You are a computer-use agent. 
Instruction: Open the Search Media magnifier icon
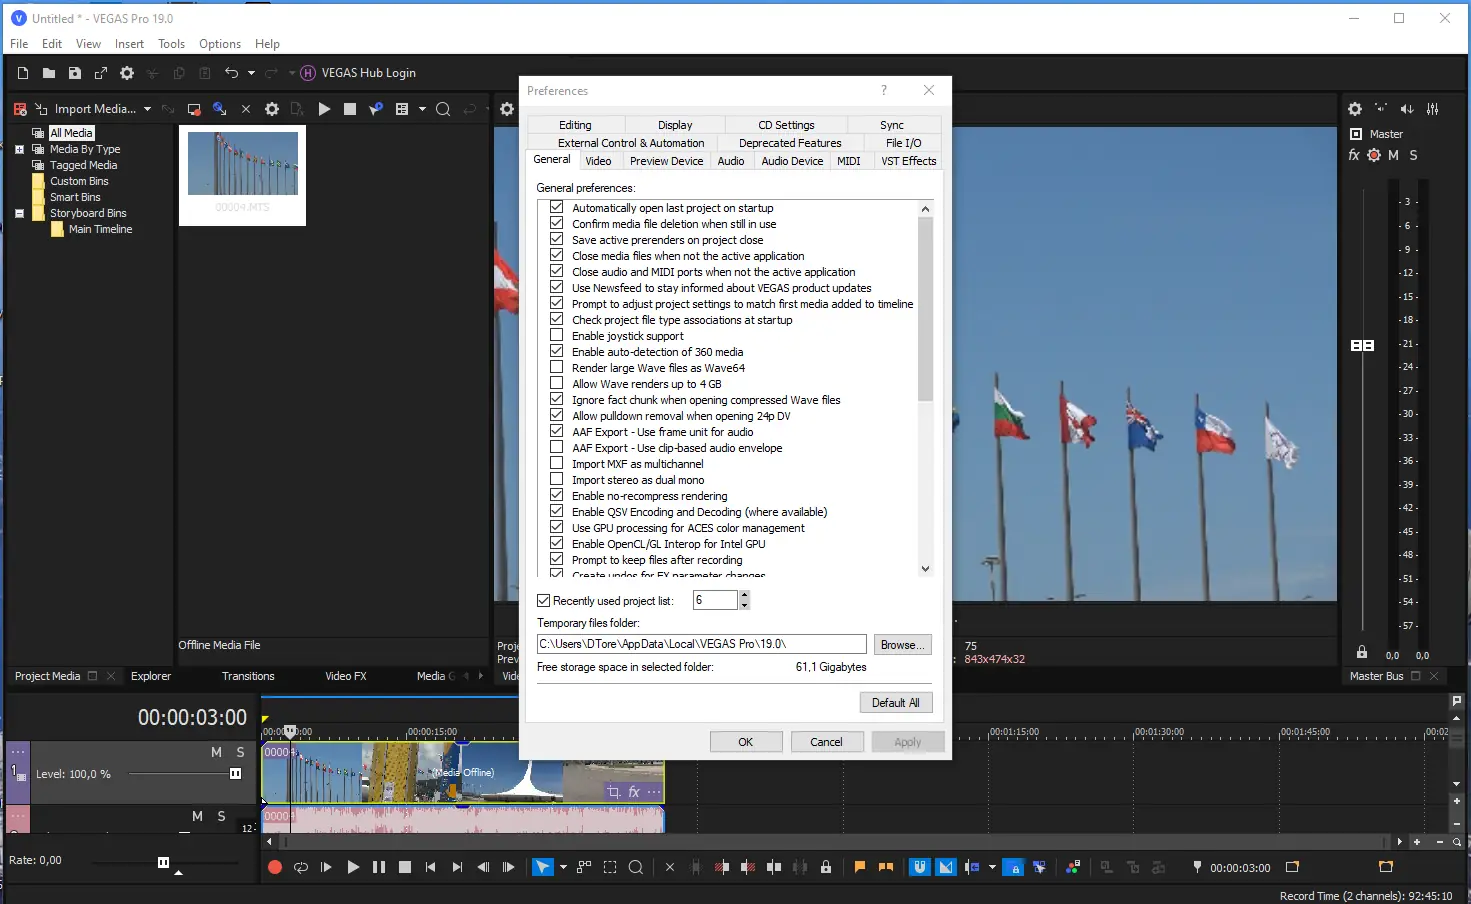(x=443, y=109)
